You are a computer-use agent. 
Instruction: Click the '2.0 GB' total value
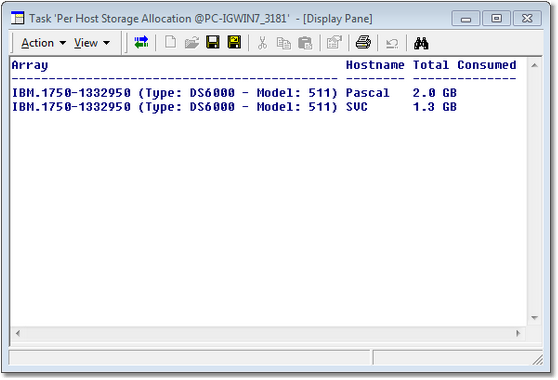pyautogui.click(x=435, y=93)
